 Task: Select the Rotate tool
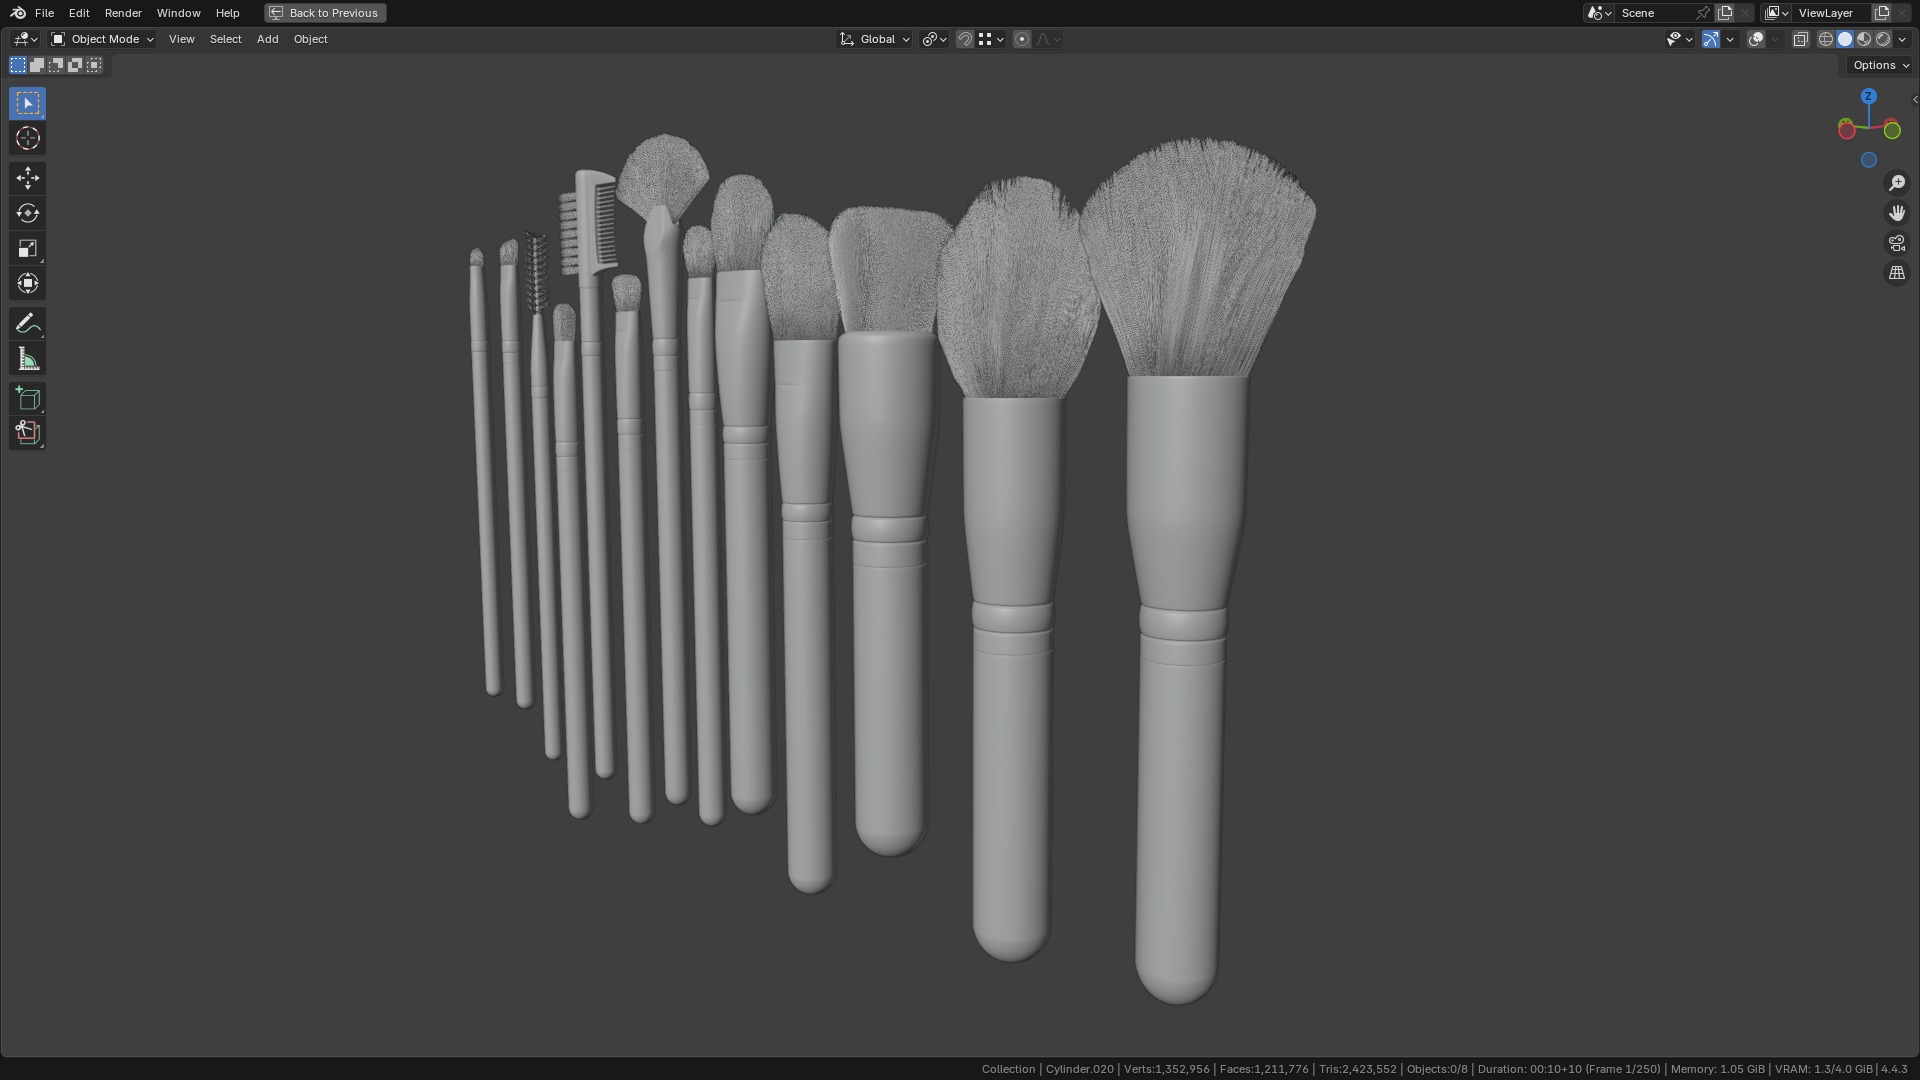[28, 213]
